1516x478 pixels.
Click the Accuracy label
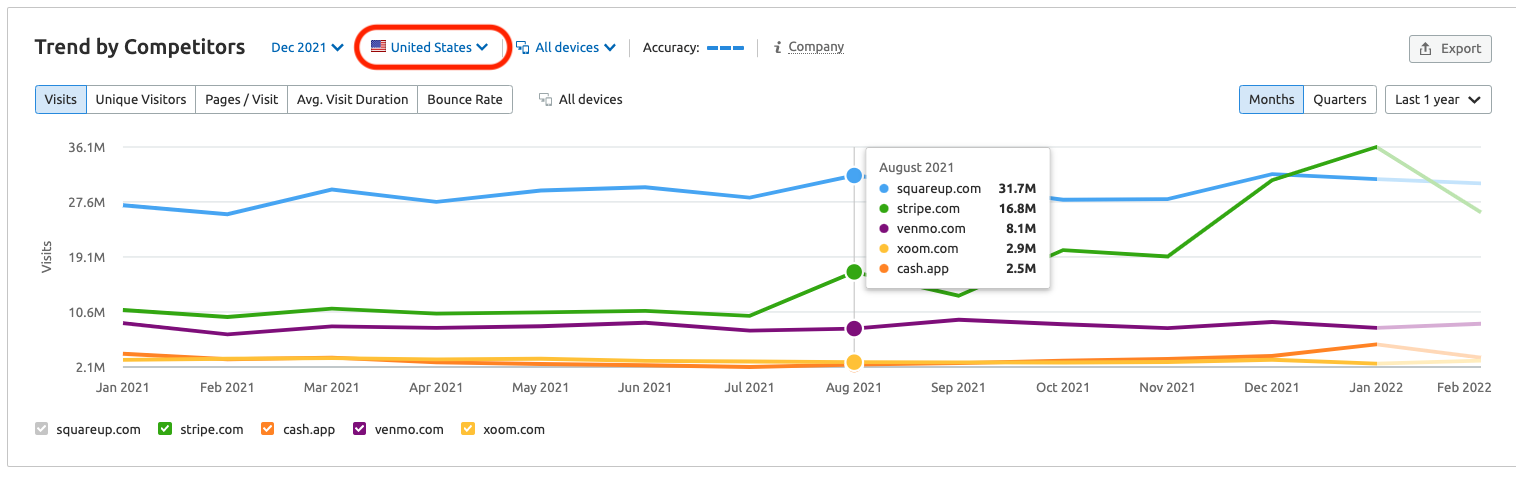[671, 47]
